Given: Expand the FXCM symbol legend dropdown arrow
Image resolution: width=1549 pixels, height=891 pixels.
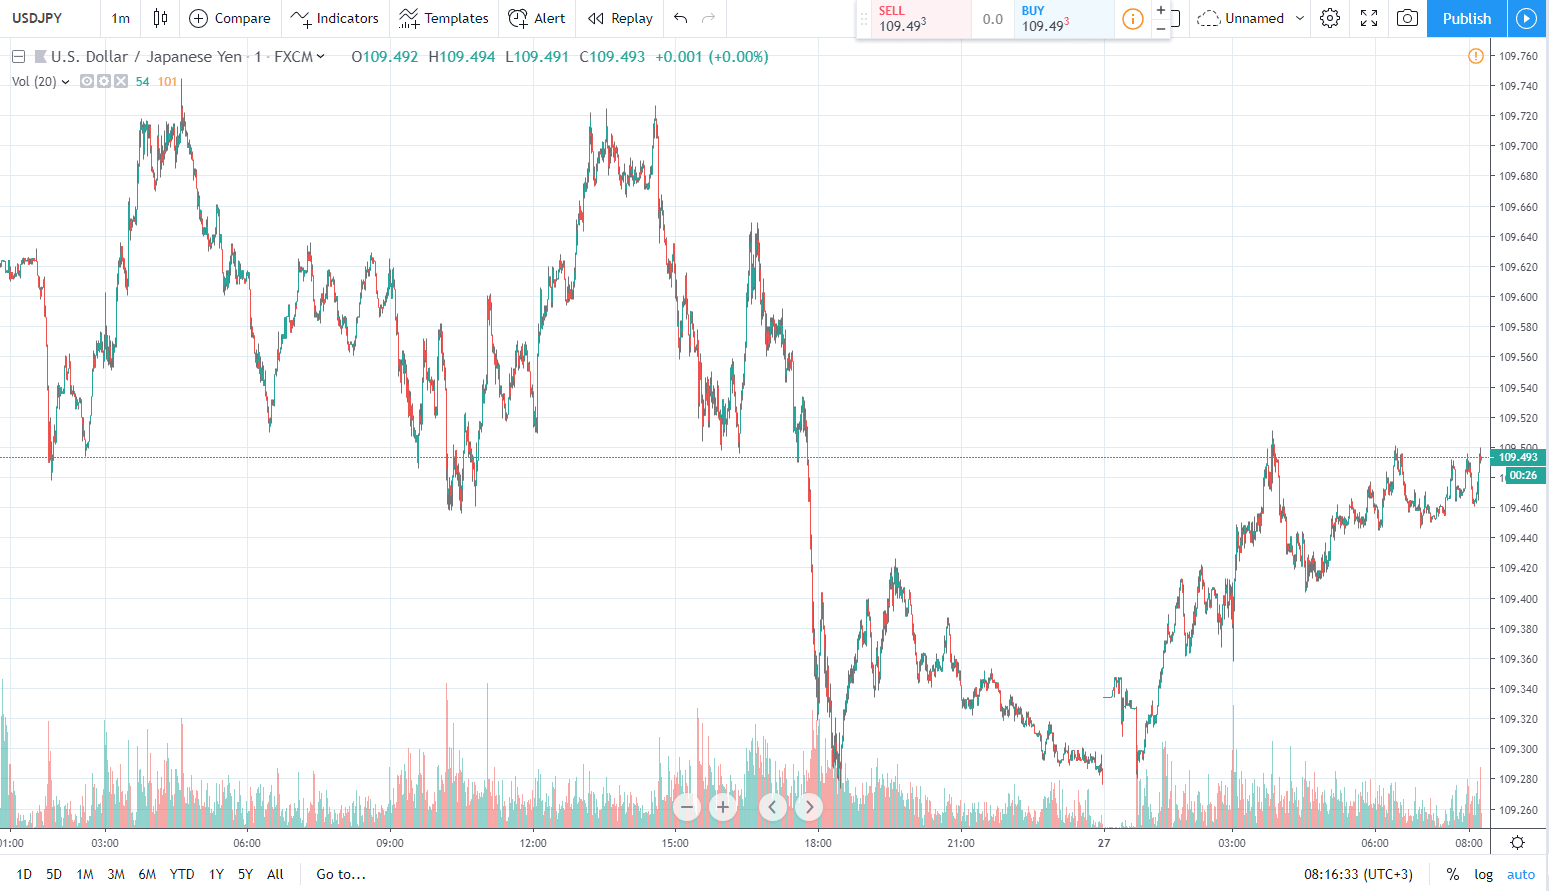Looking at the screenshot, I should pos(321,57).
